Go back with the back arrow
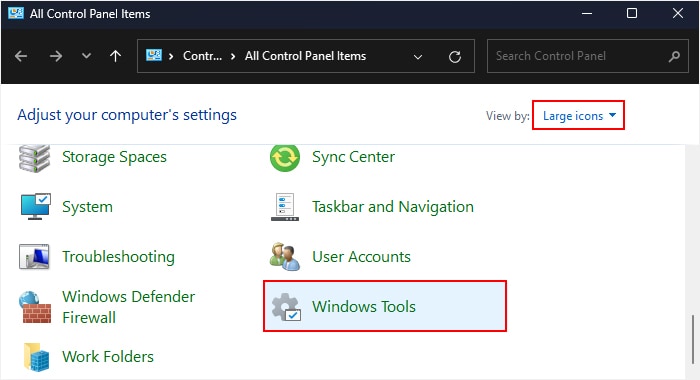 pos(21,56)
